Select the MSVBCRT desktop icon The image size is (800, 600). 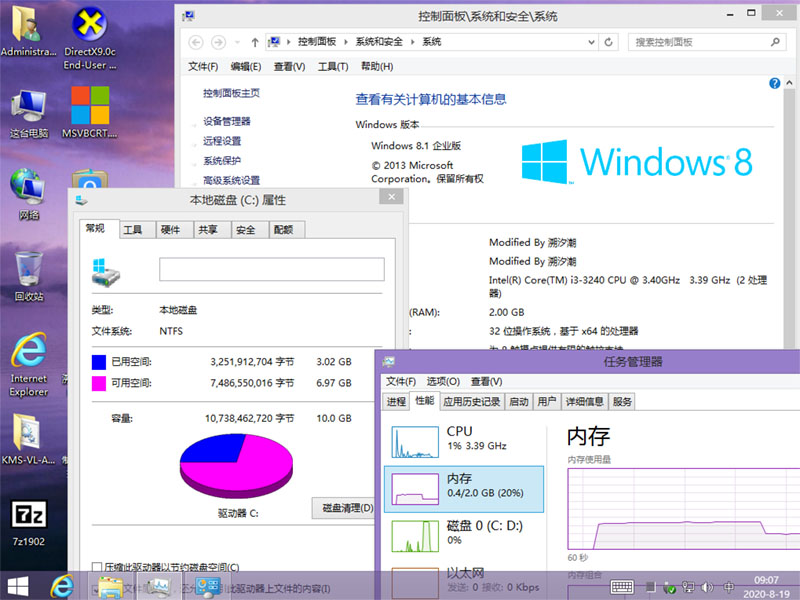coord(90,112)
